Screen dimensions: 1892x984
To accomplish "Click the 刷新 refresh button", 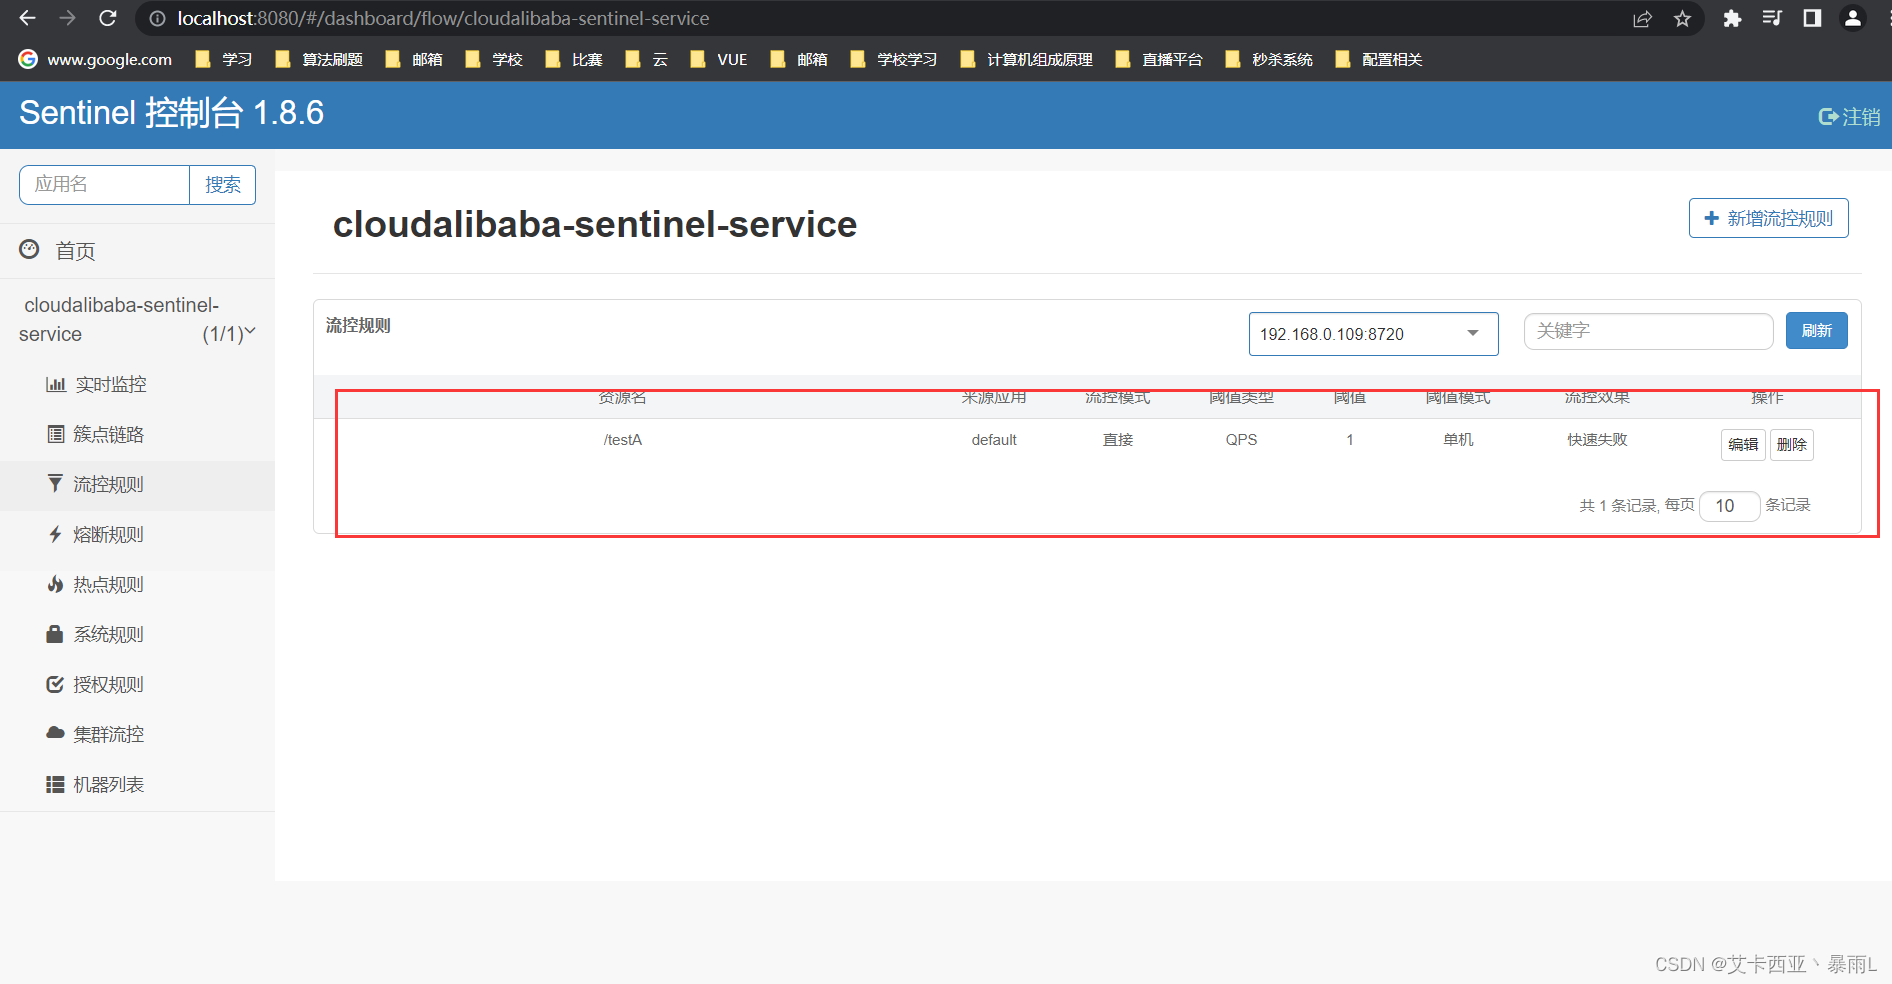I will tap(1816, 331).
